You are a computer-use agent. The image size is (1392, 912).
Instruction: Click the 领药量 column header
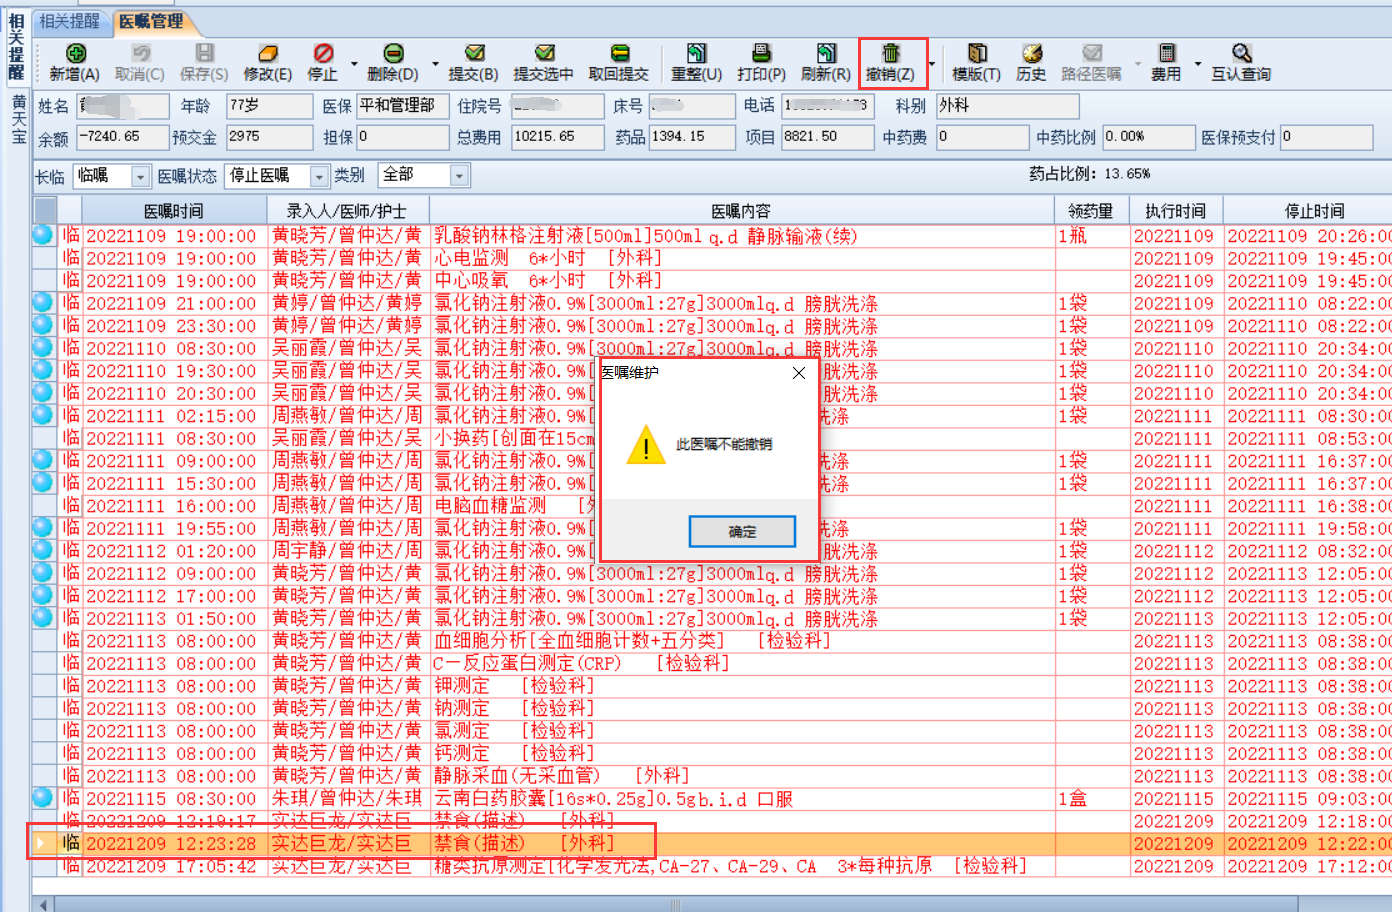(x=1091, y=211)
